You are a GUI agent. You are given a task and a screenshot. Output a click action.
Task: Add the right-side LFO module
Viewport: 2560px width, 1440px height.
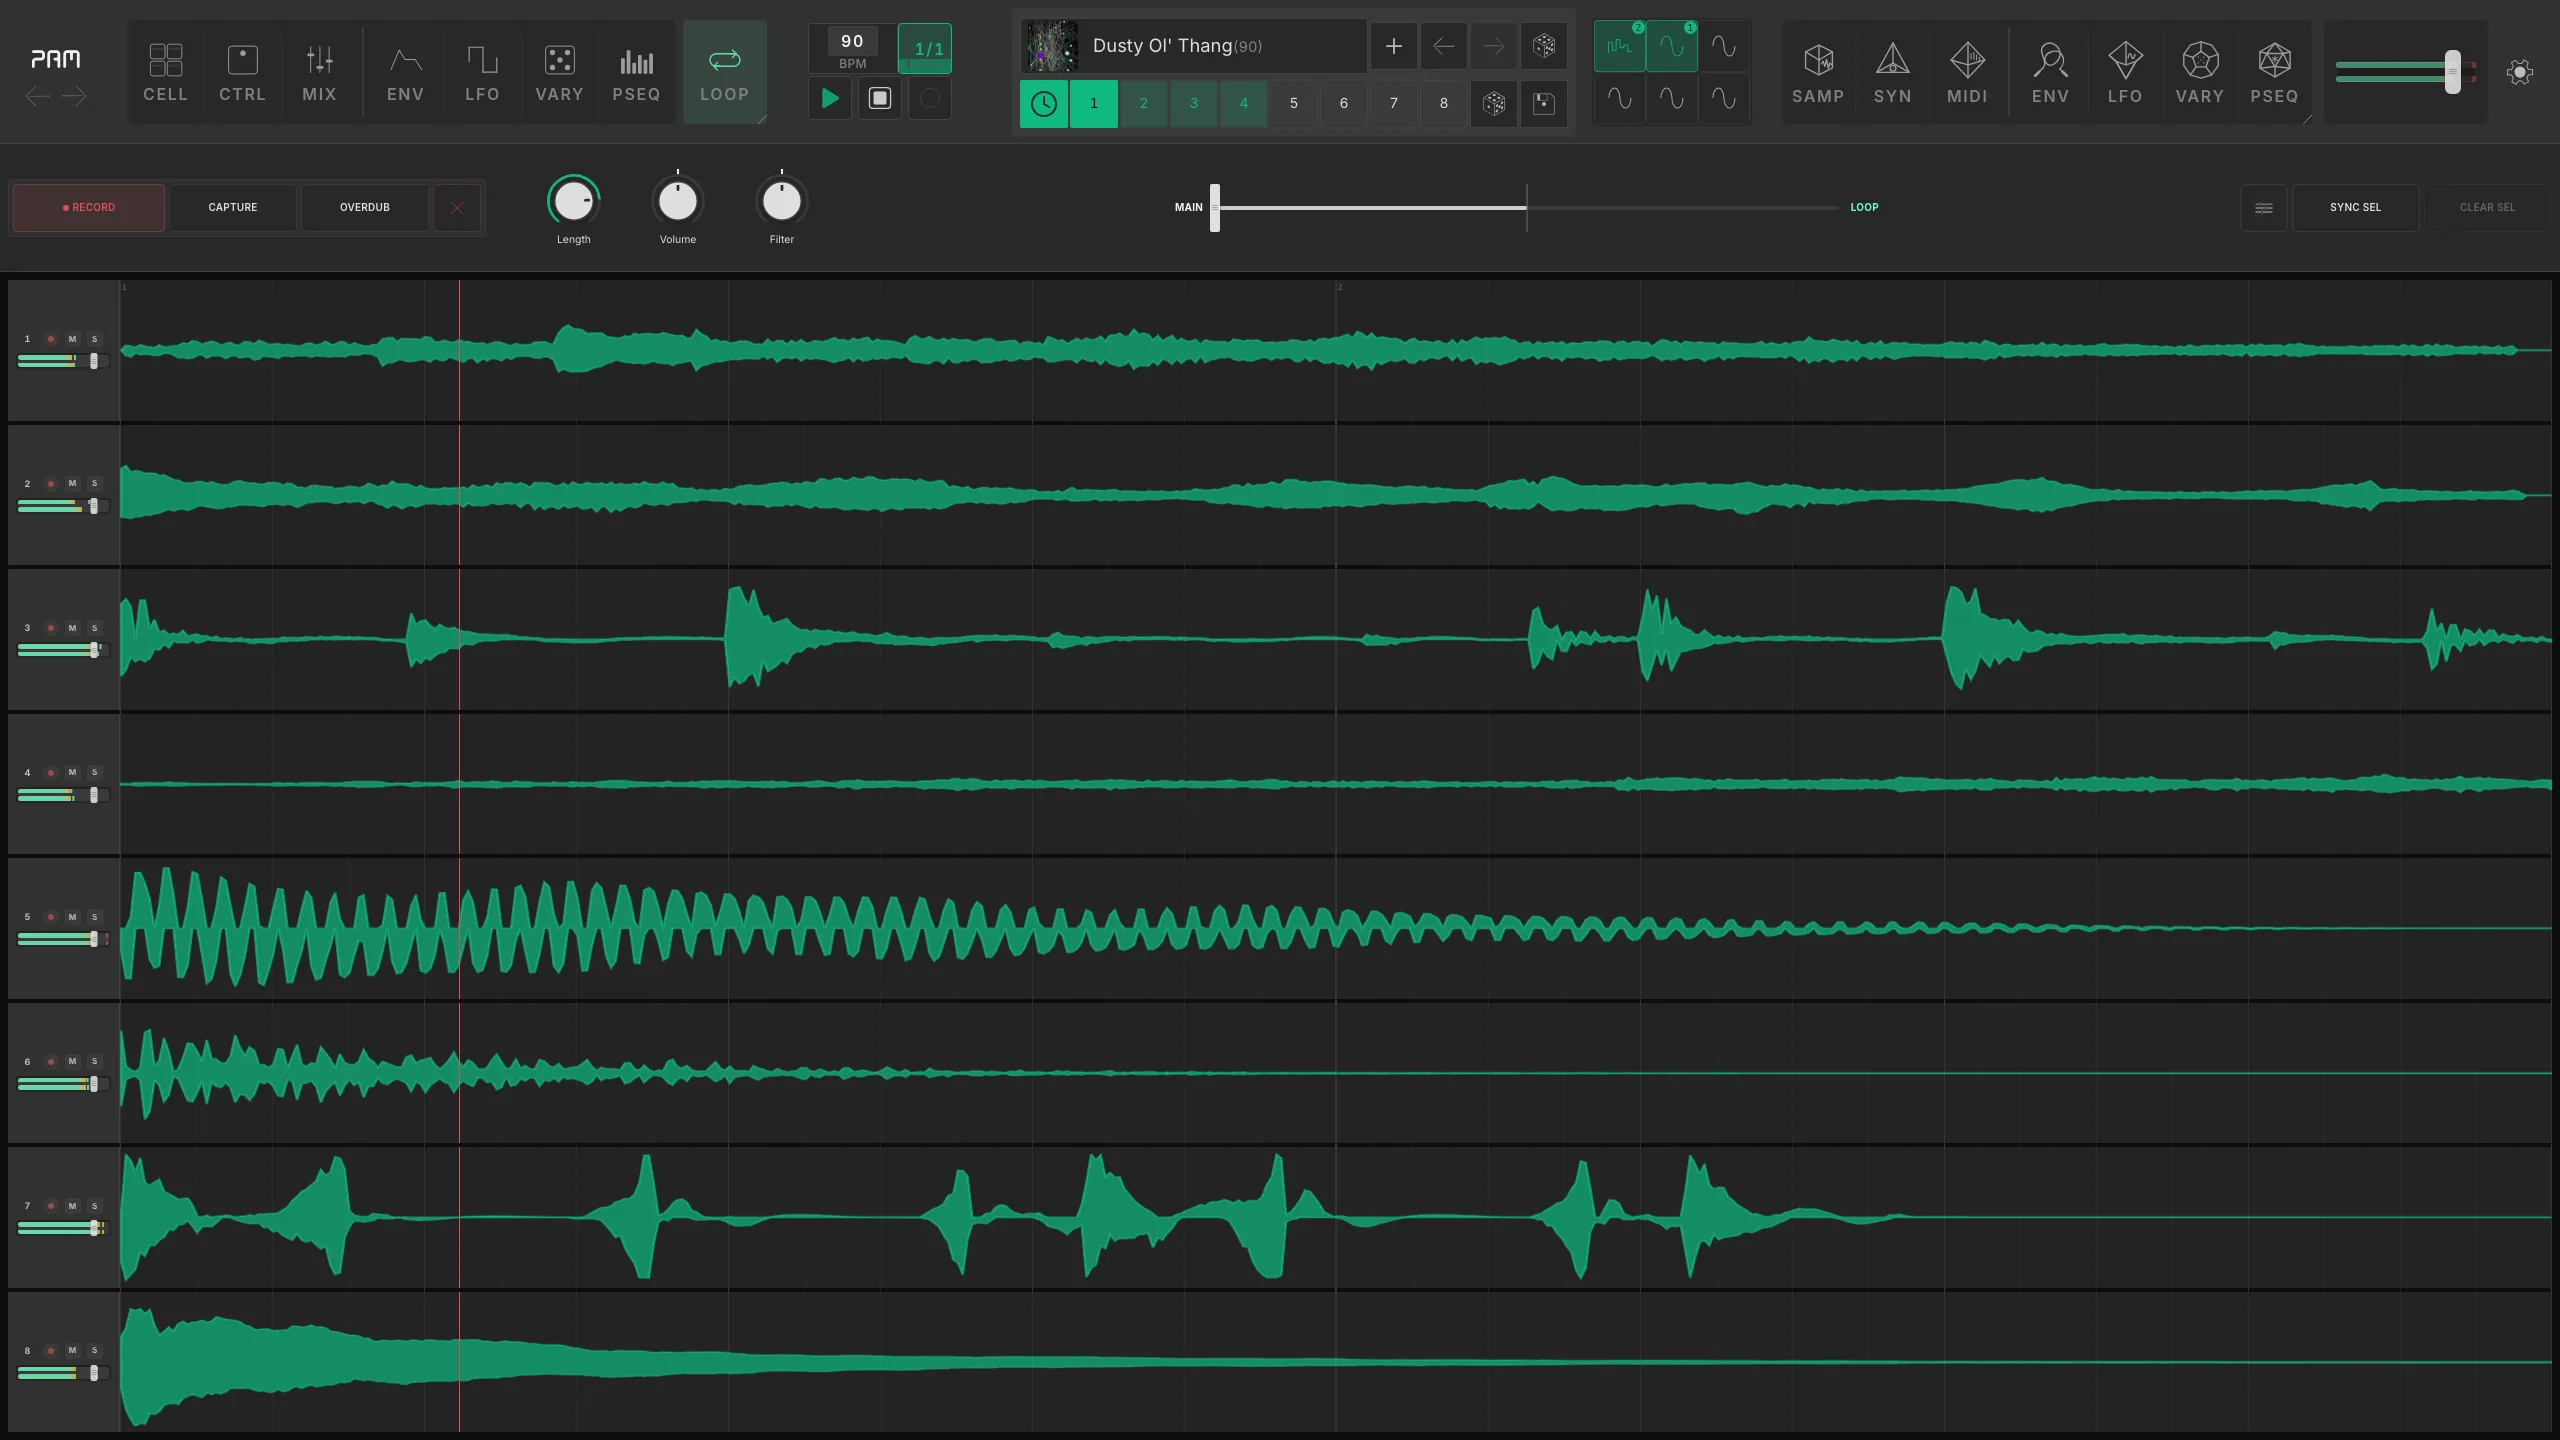(2125, 72)
